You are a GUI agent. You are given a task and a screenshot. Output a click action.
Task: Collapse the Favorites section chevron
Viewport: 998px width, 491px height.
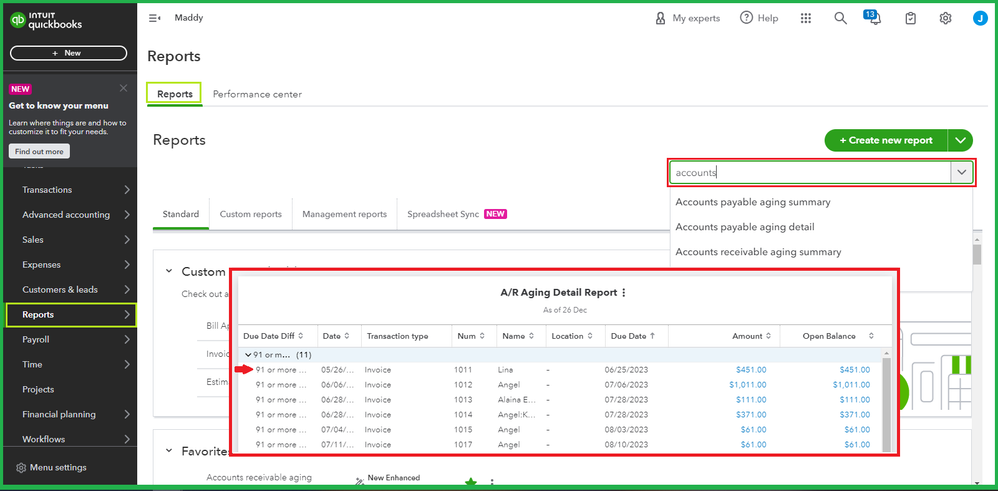169,450
